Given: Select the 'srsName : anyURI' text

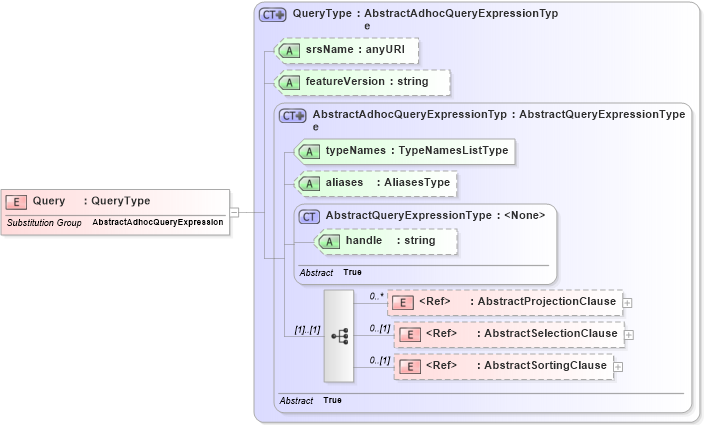Looking at the screenshot, I should tap(355, 49).
